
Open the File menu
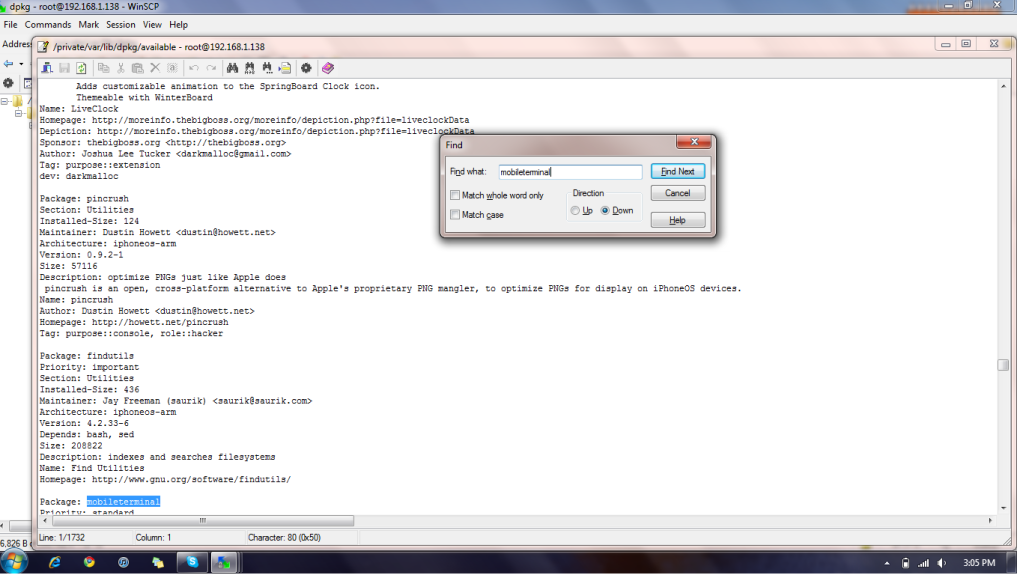tap(10, 25)
